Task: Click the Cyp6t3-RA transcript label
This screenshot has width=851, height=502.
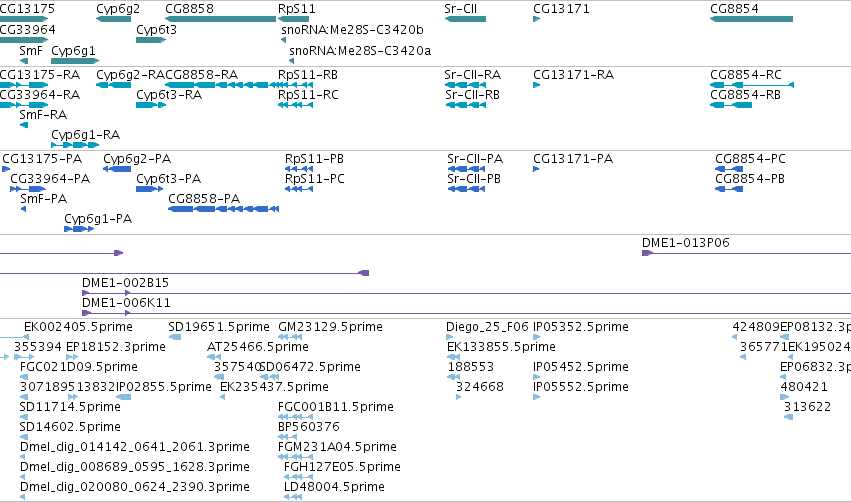Action: [x=169, y=95]
